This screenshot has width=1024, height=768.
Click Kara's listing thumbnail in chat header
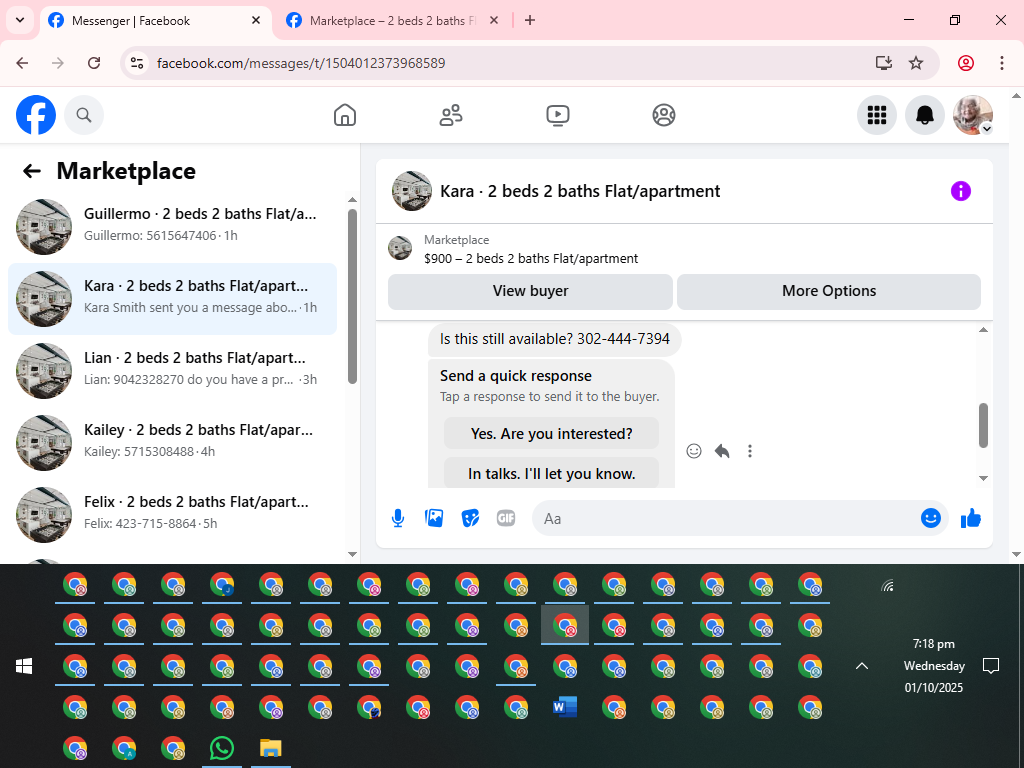tap(411, 191)
